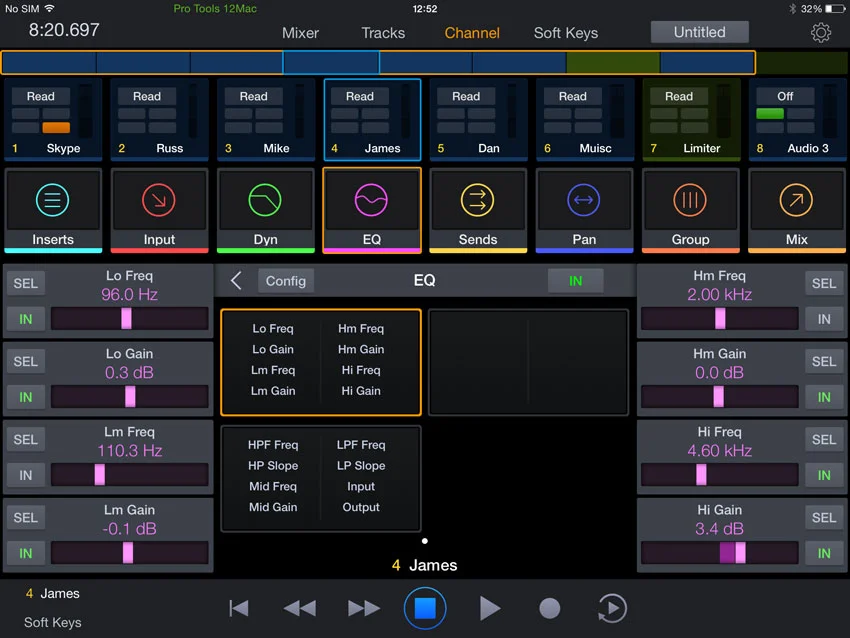Click the Lm Freq slider handle
This screenshot has width=850, height=638.
100,475
